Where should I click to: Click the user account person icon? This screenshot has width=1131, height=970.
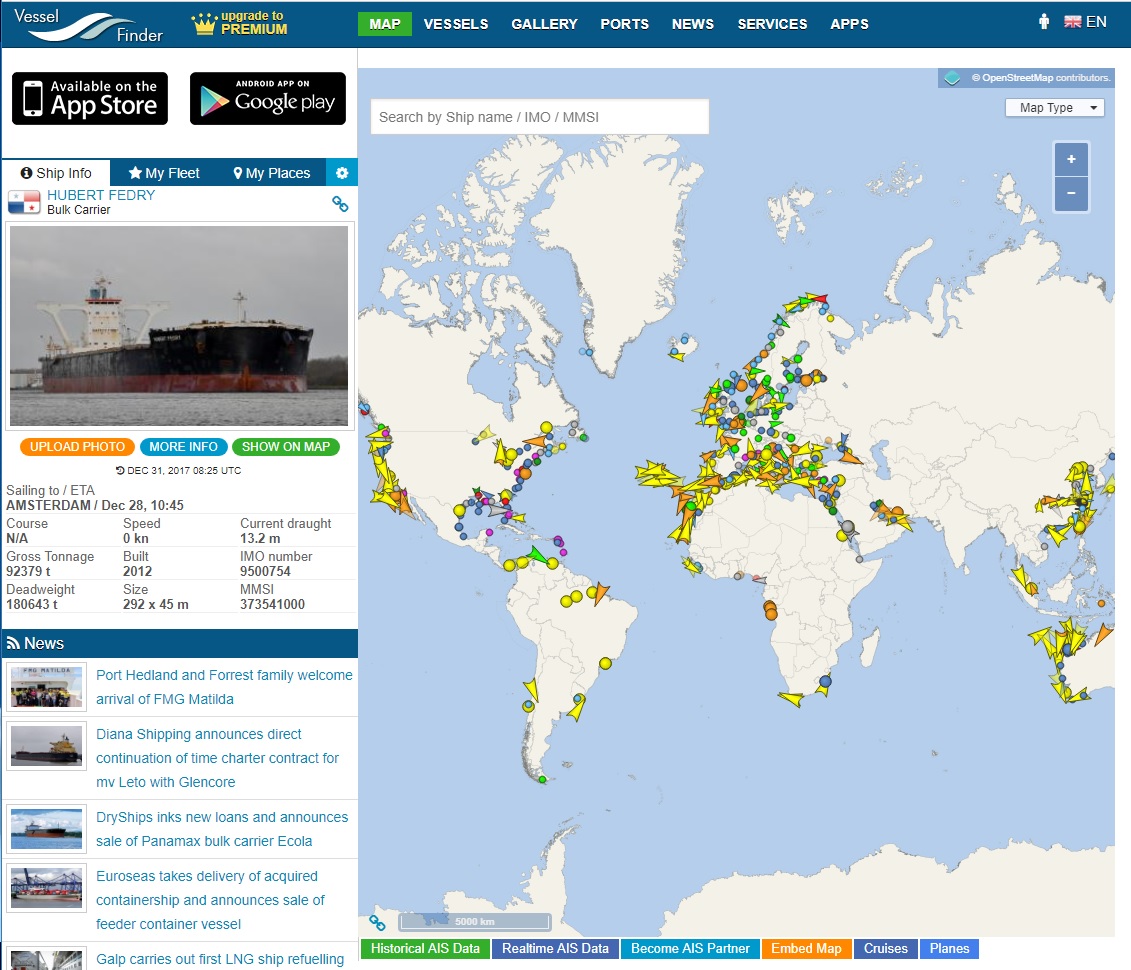[x=1044, y=22]
